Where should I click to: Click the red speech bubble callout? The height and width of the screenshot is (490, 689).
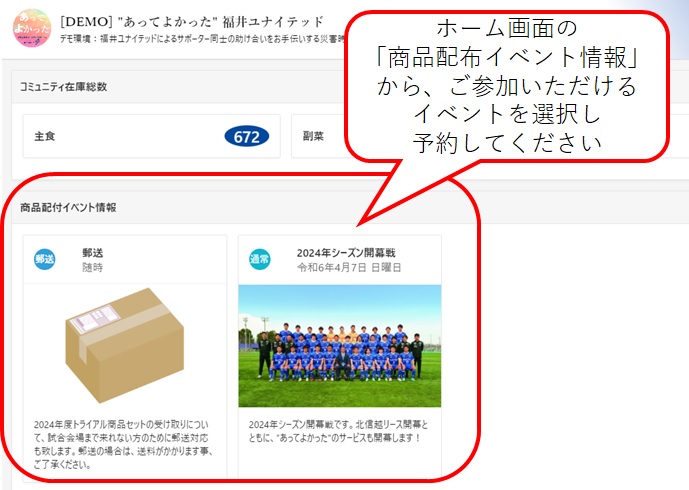coord(507,86)
